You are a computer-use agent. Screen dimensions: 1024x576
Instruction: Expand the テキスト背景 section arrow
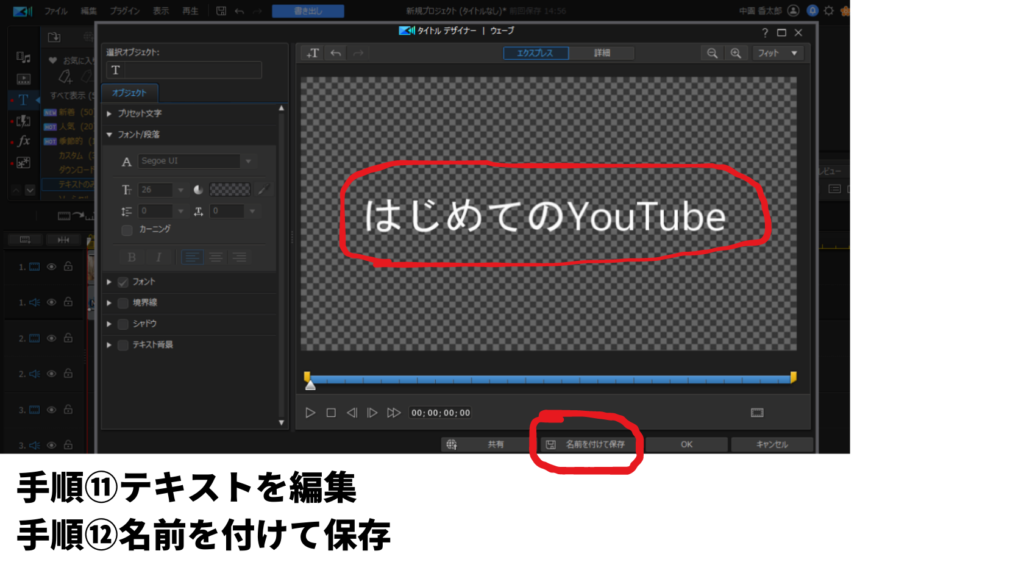(109, 345)
